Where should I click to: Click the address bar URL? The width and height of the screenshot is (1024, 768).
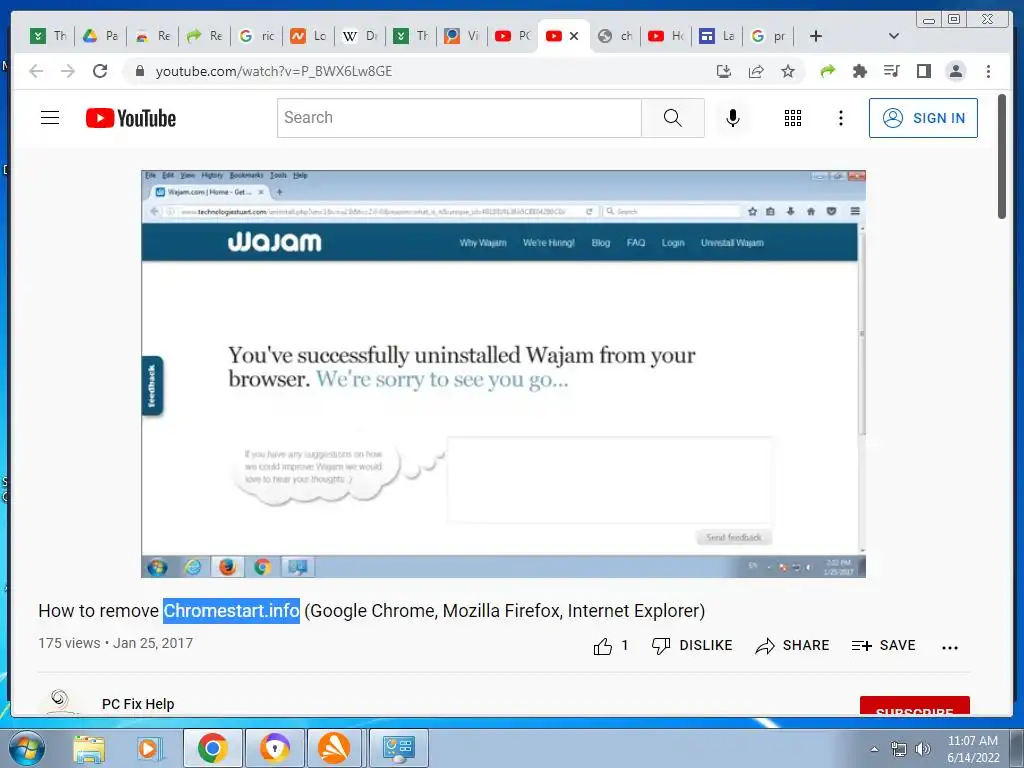[274, 71]
